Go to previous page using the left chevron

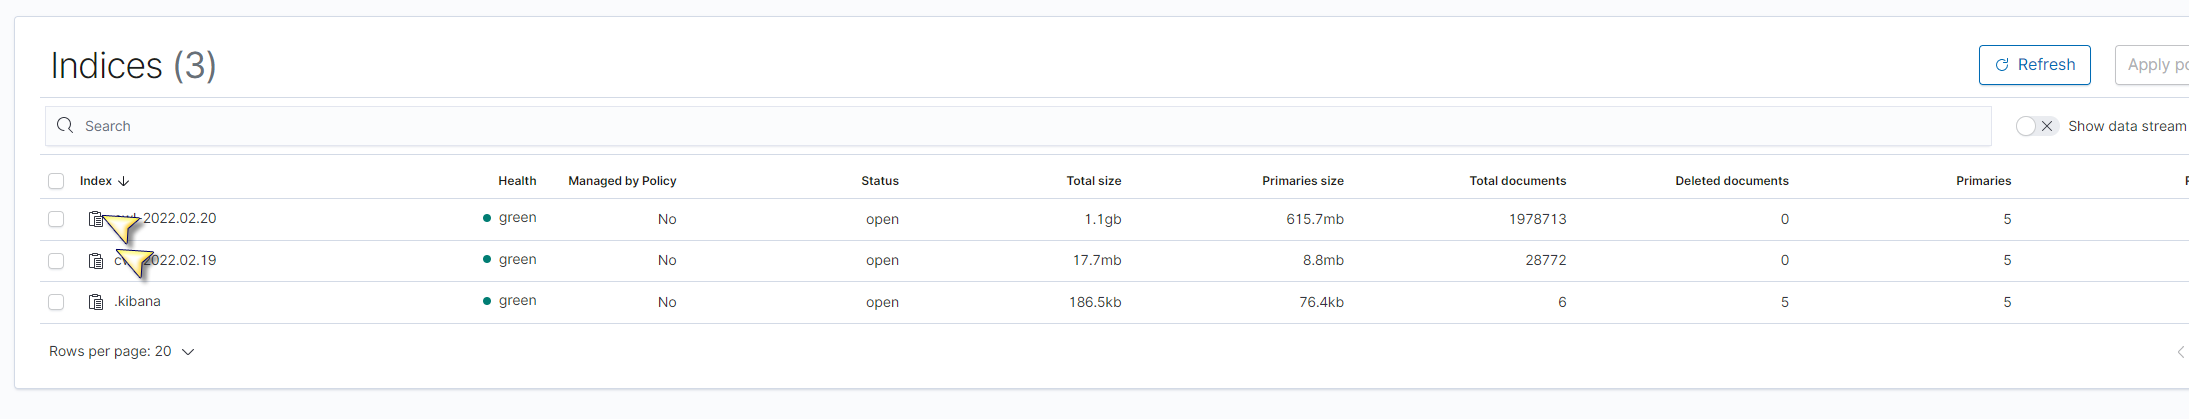pyautogui.click(x=2180, y=352)
